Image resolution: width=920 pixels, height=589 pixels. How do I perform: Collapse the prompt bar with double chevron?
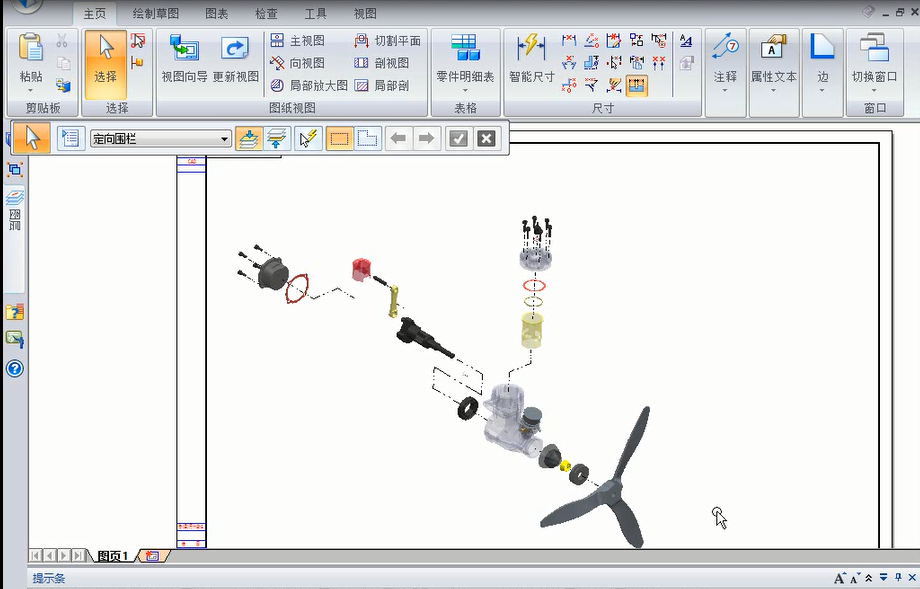(x=869, y=578)
